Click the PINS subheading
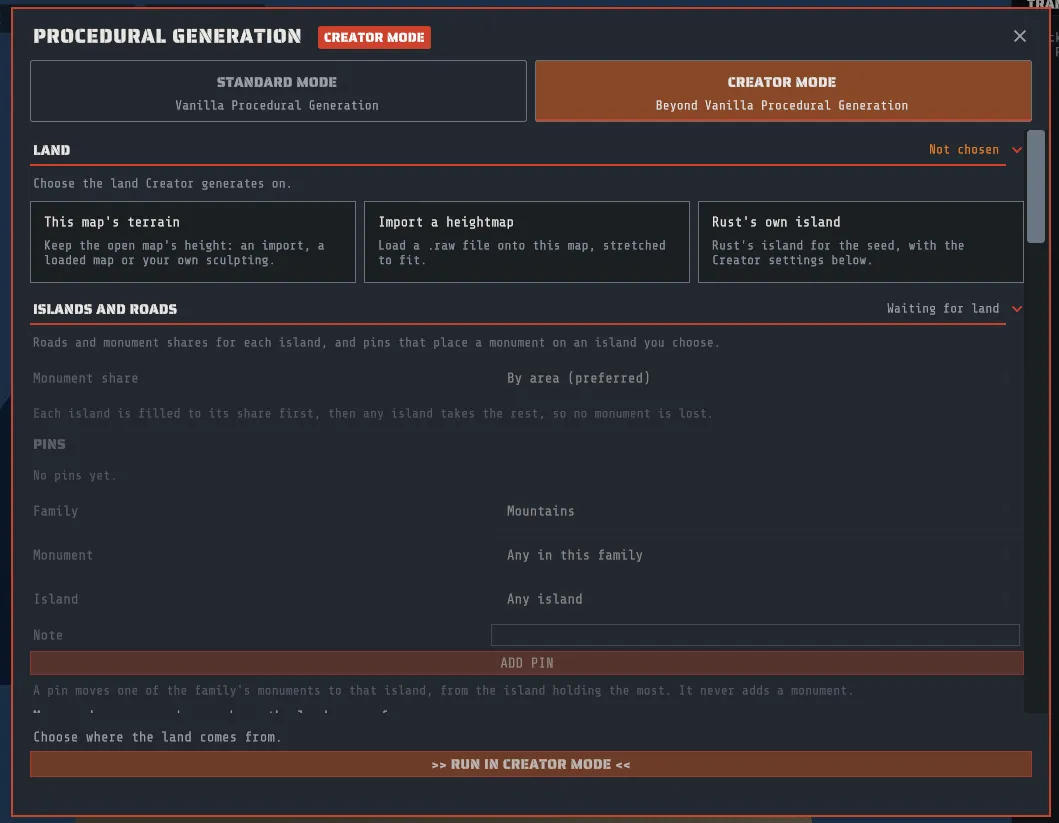The width and height of the screenshot is (1059, 823). coord(49,444)
